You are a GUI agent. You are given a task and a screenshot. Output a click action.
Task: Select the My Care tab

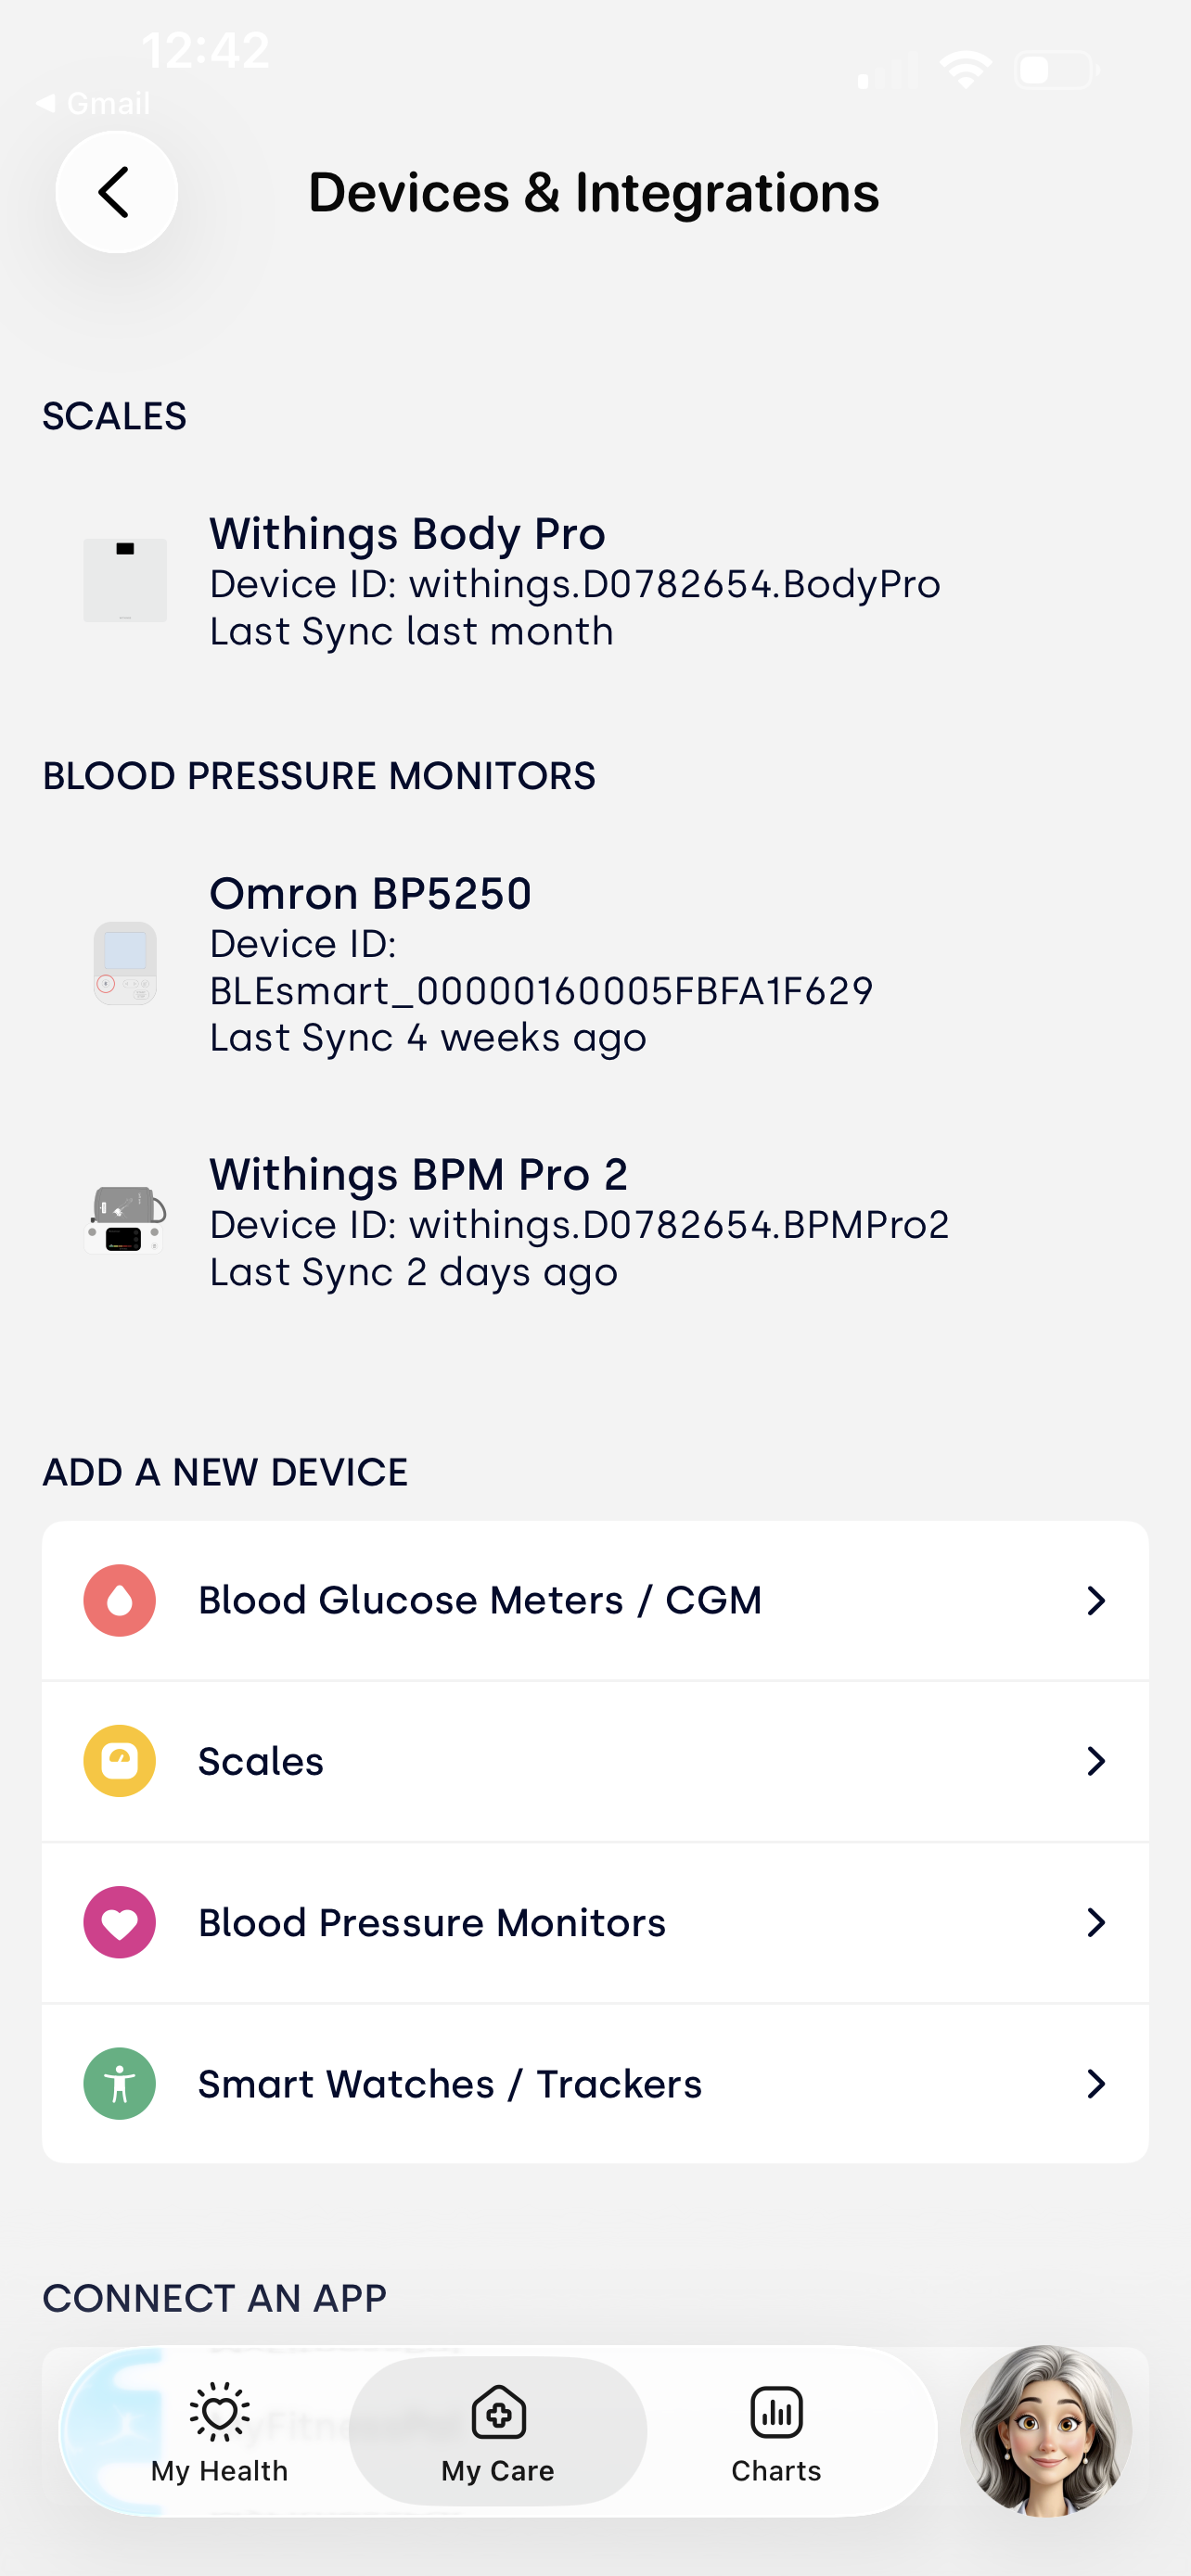pyautogui.click(x=498, y=2432)
